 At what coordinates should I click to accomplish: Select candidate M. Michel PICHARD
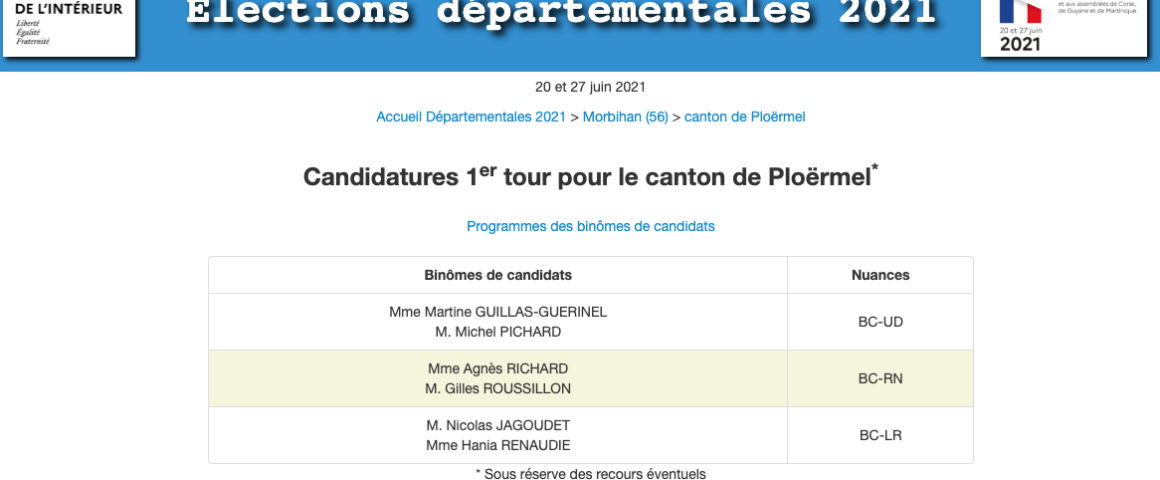click(498, 332)
